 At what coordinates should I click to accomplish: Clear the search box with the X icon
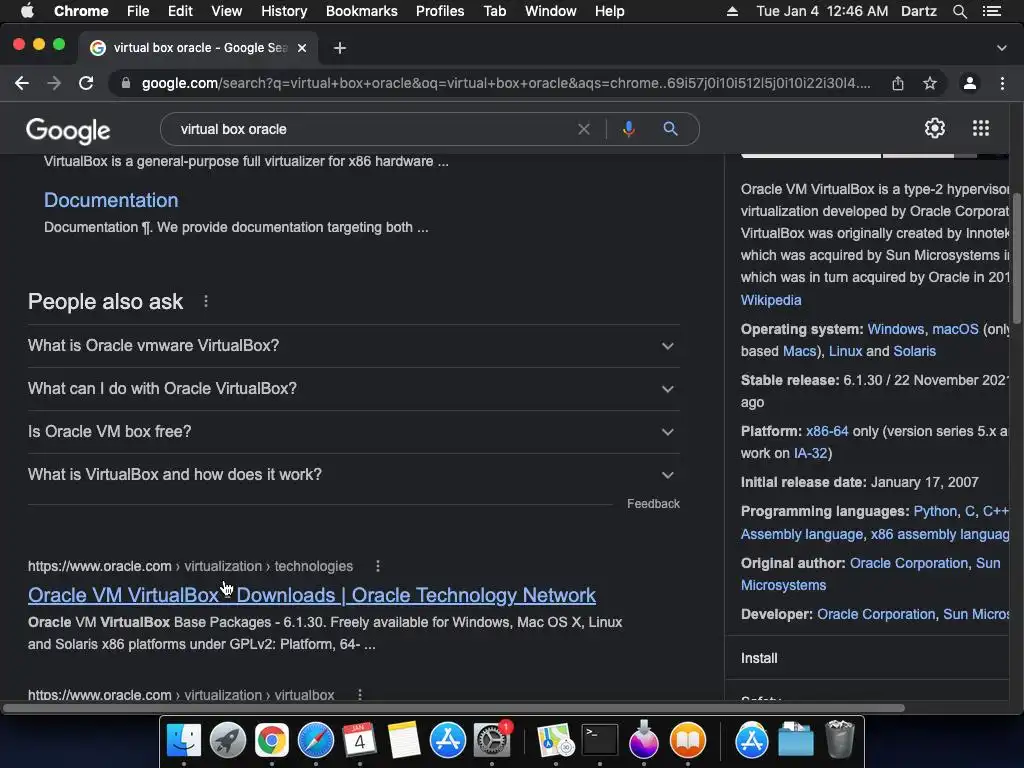(584, 129)
